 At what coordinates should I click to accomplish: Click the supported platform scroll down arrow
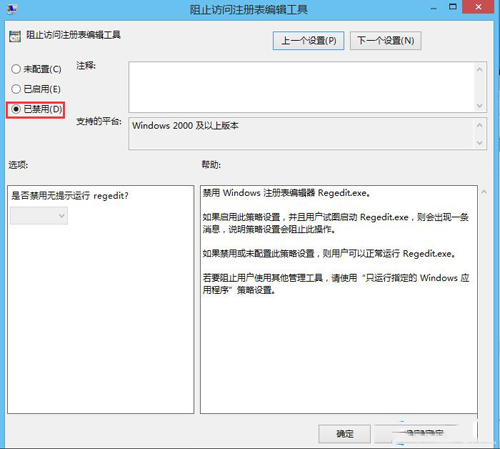[479, 143]
